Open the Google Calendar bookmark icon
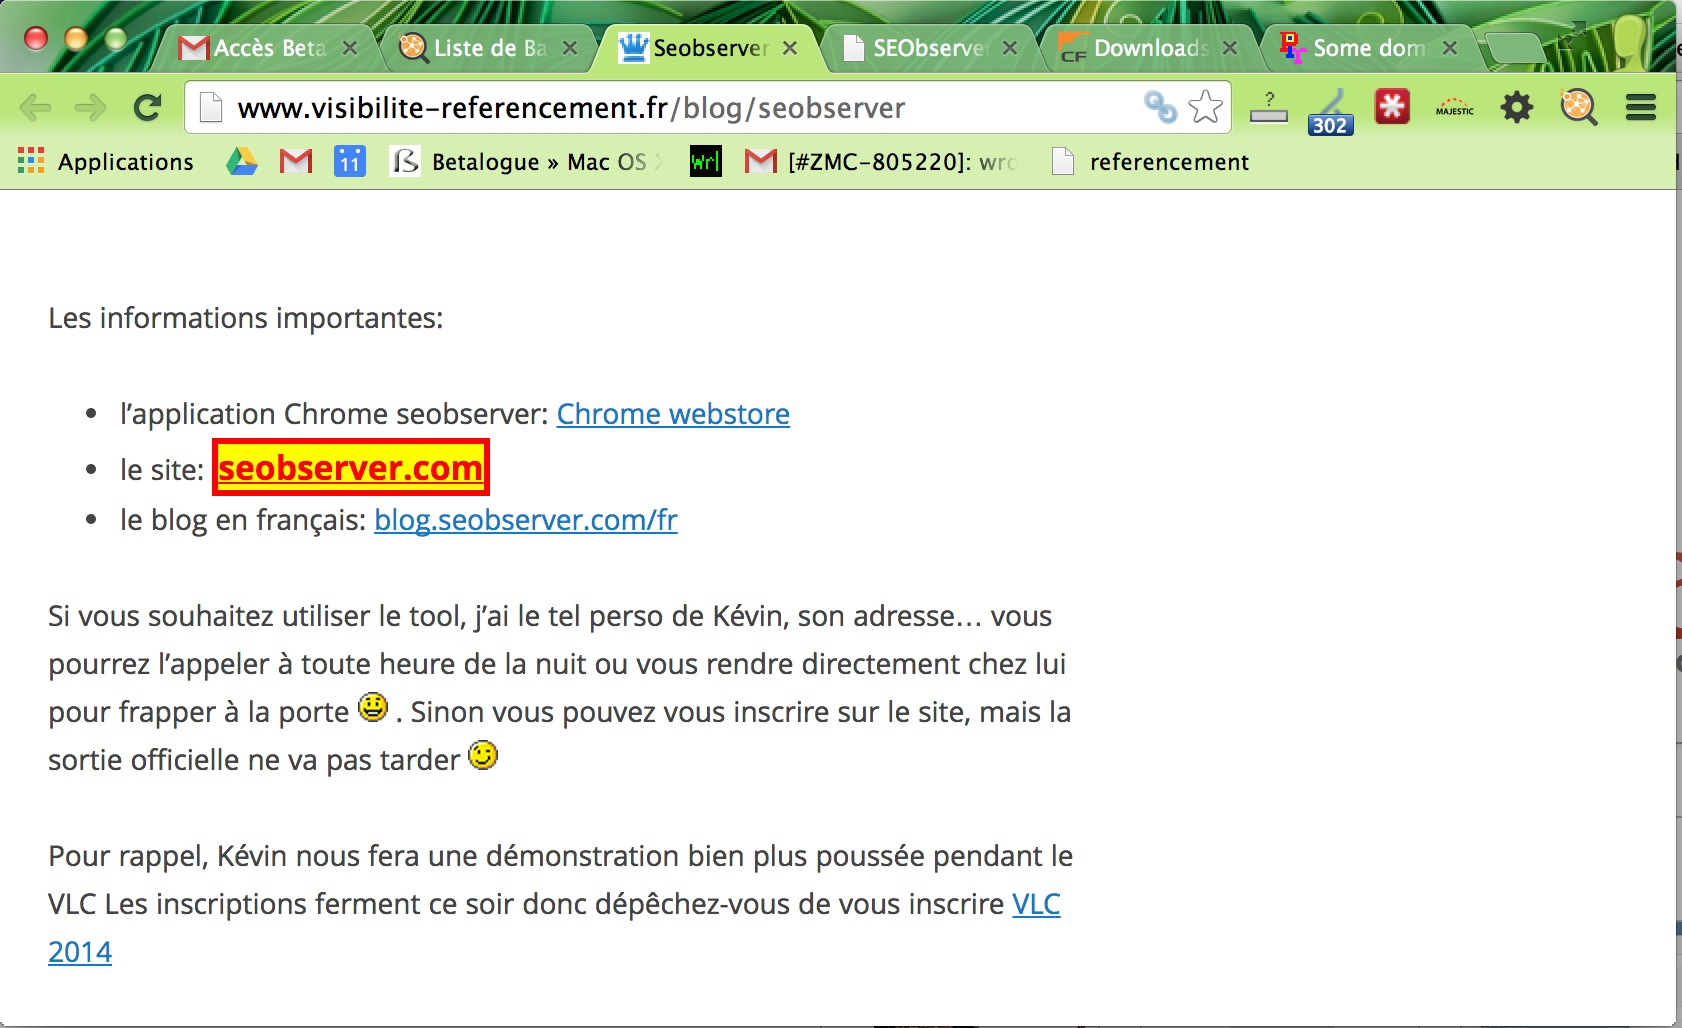Viewport: 1682px width, 1028px height. pos(349,161)
